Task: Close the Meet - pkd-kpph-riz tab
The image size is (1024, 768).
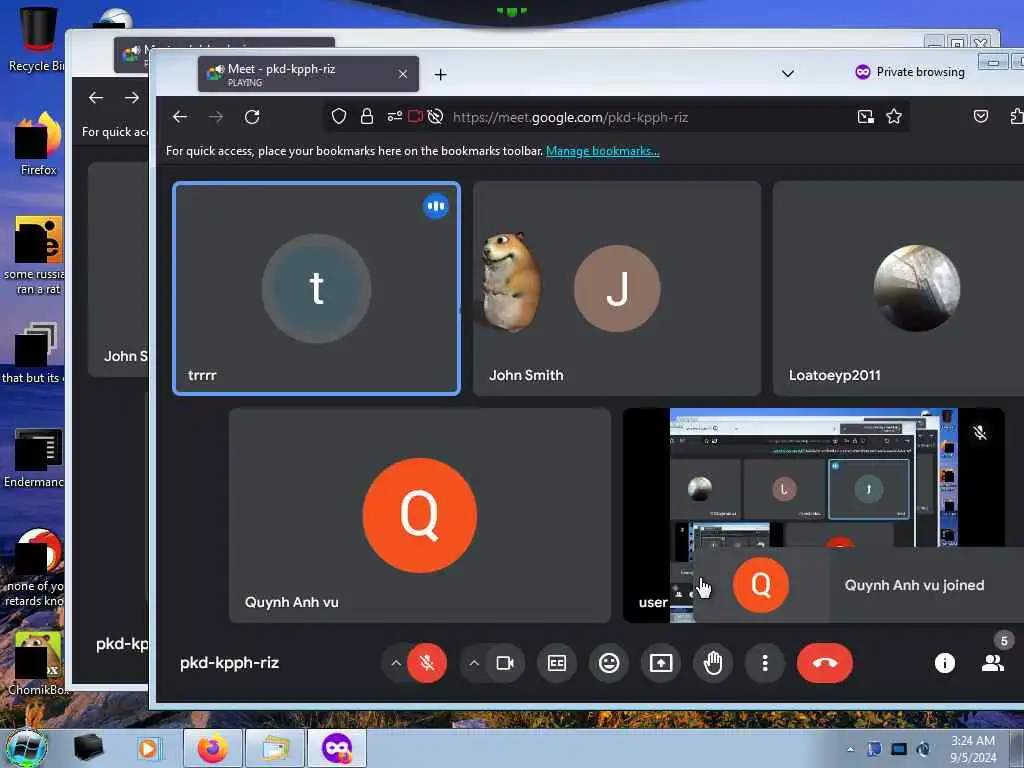Action: tap(403, 74)
